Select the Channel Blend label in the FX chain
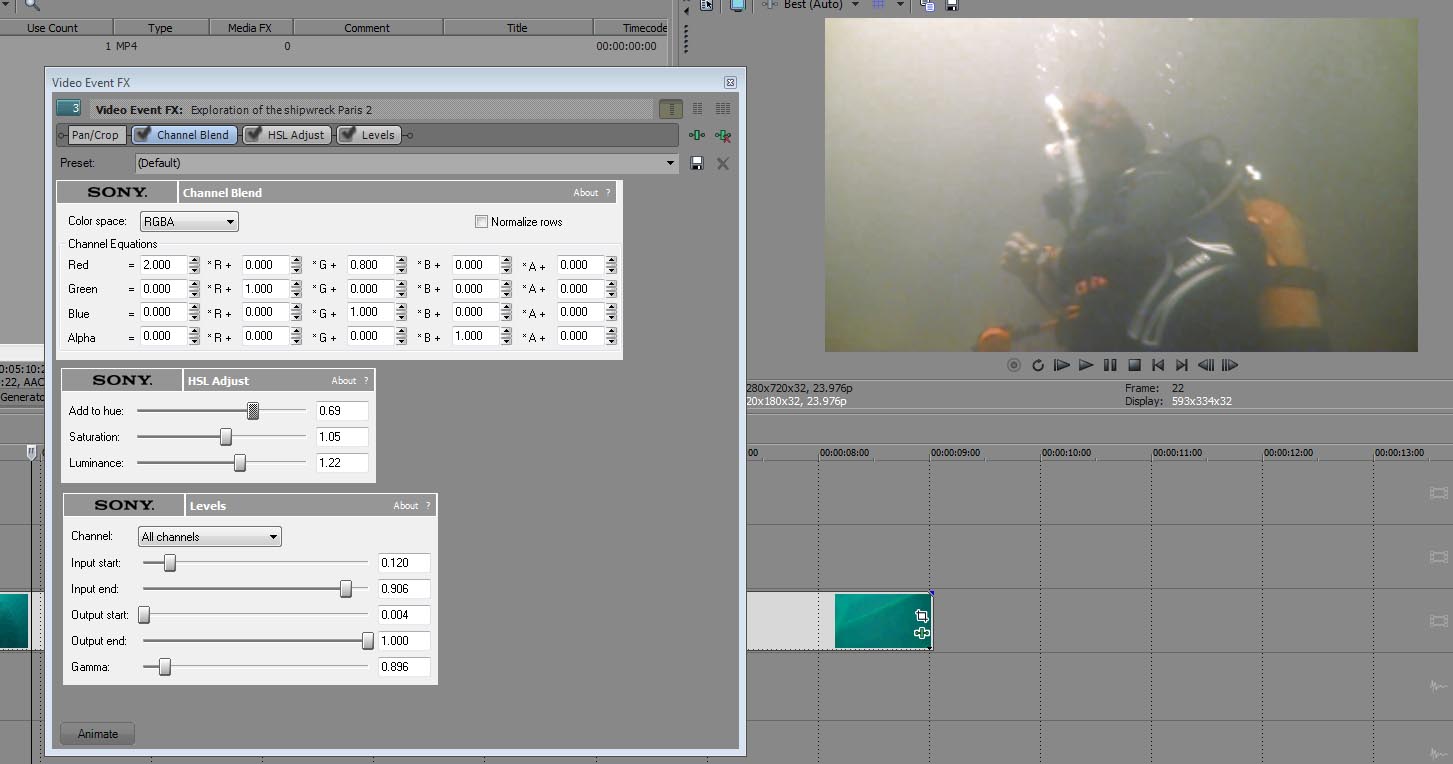This screenshot has height=764, width=1453. click(x=193, y=135)
